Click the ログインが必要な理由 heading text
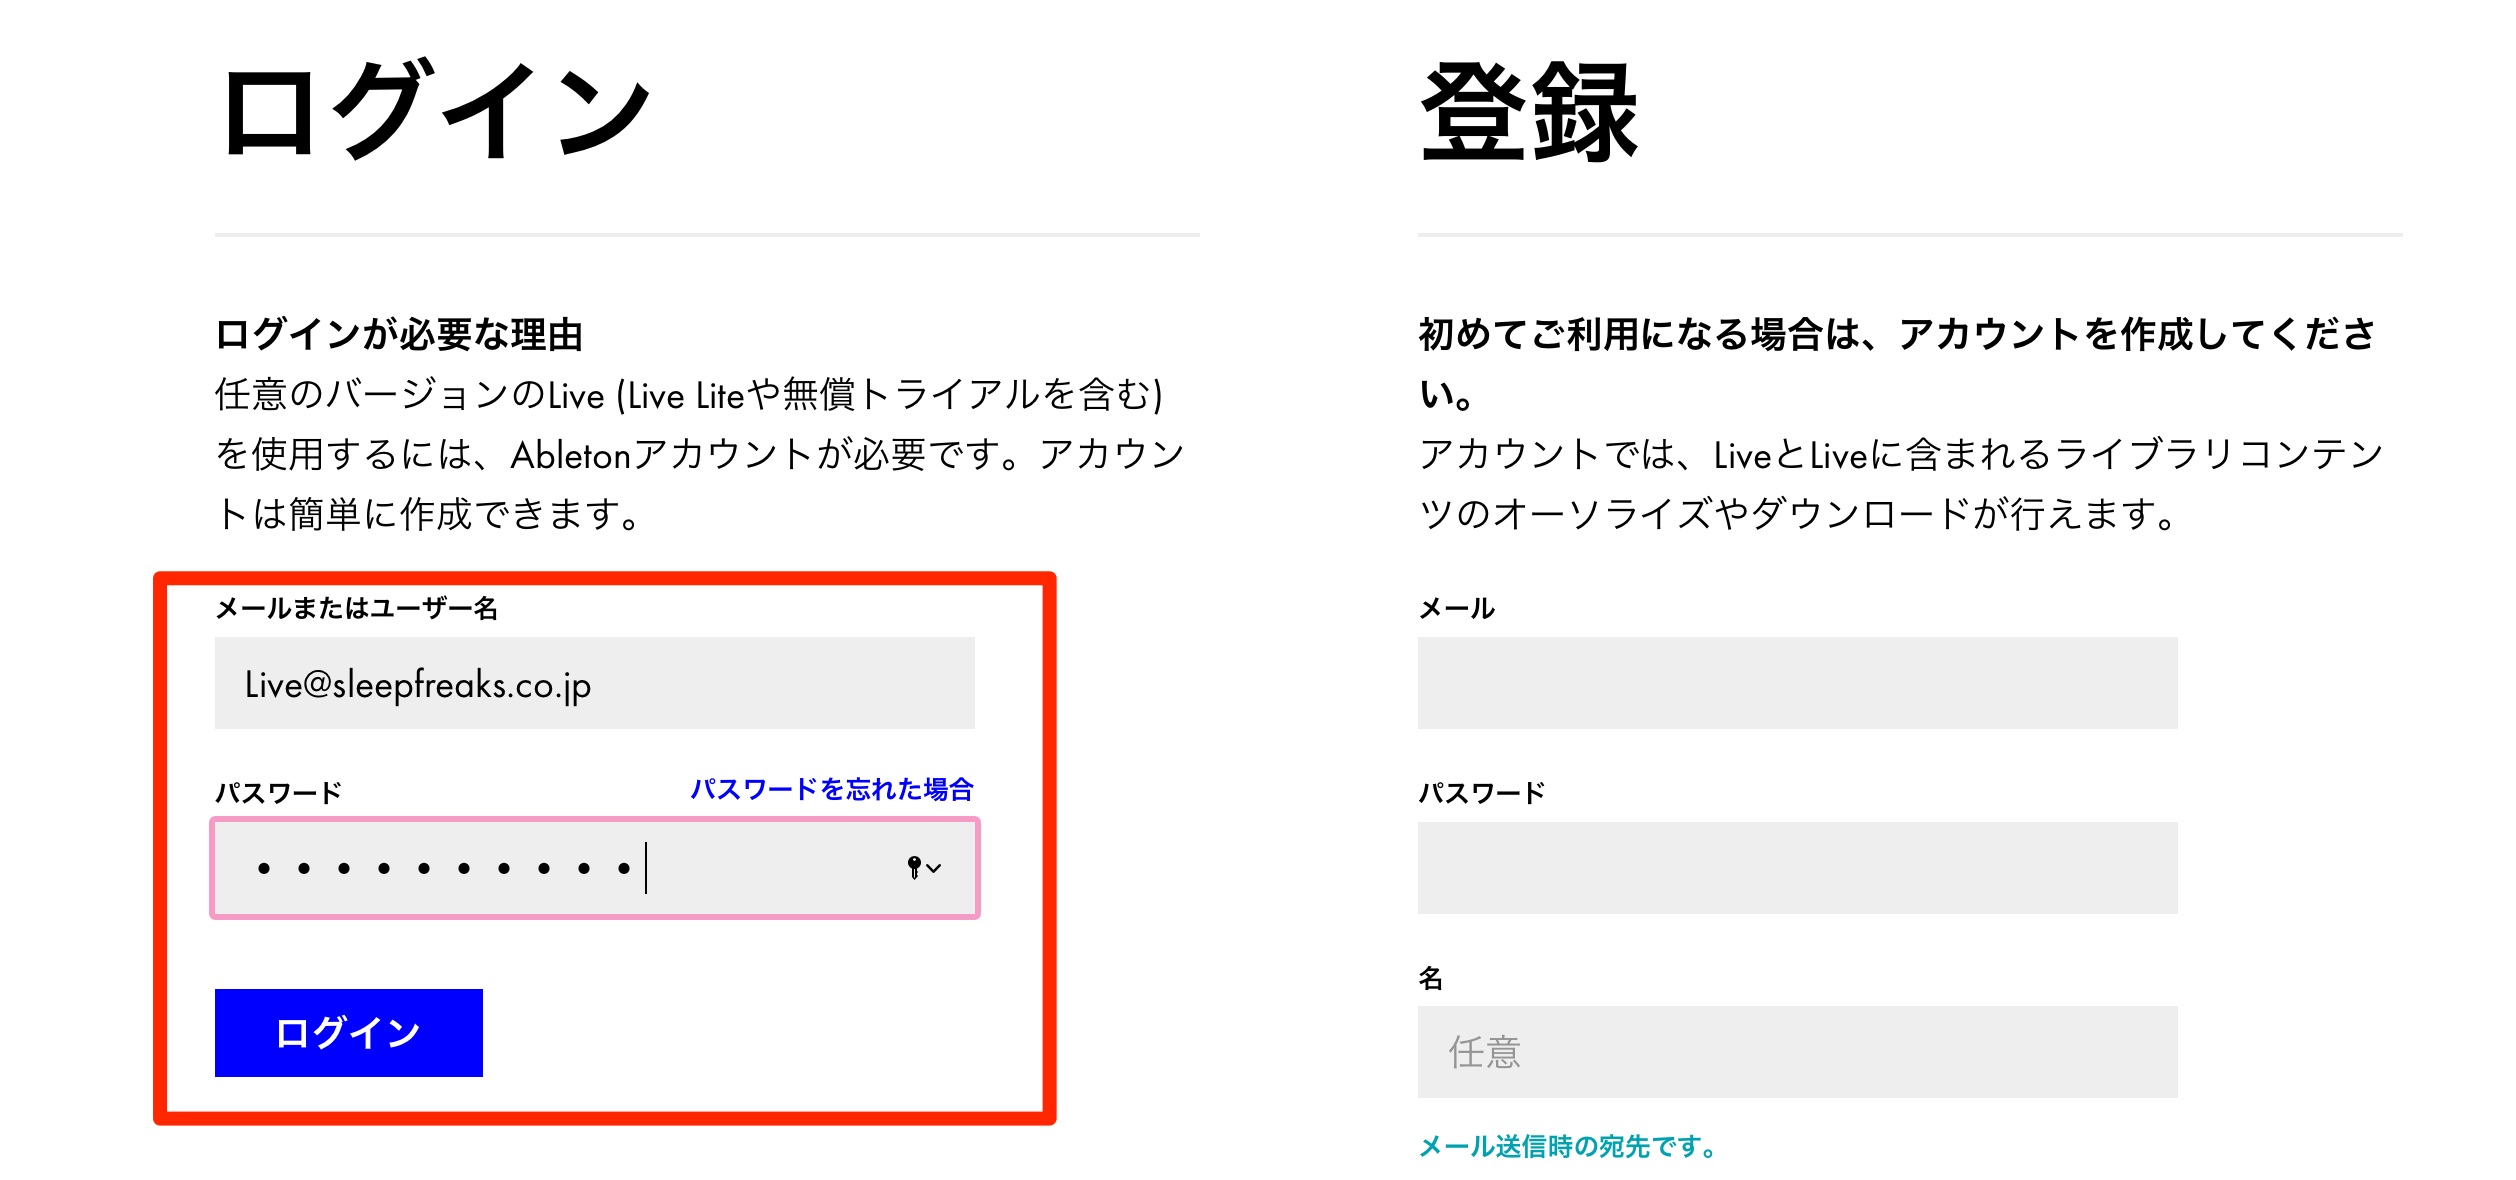Image resolution: width=2516 pixels, height=1180 pixels. 399,334
